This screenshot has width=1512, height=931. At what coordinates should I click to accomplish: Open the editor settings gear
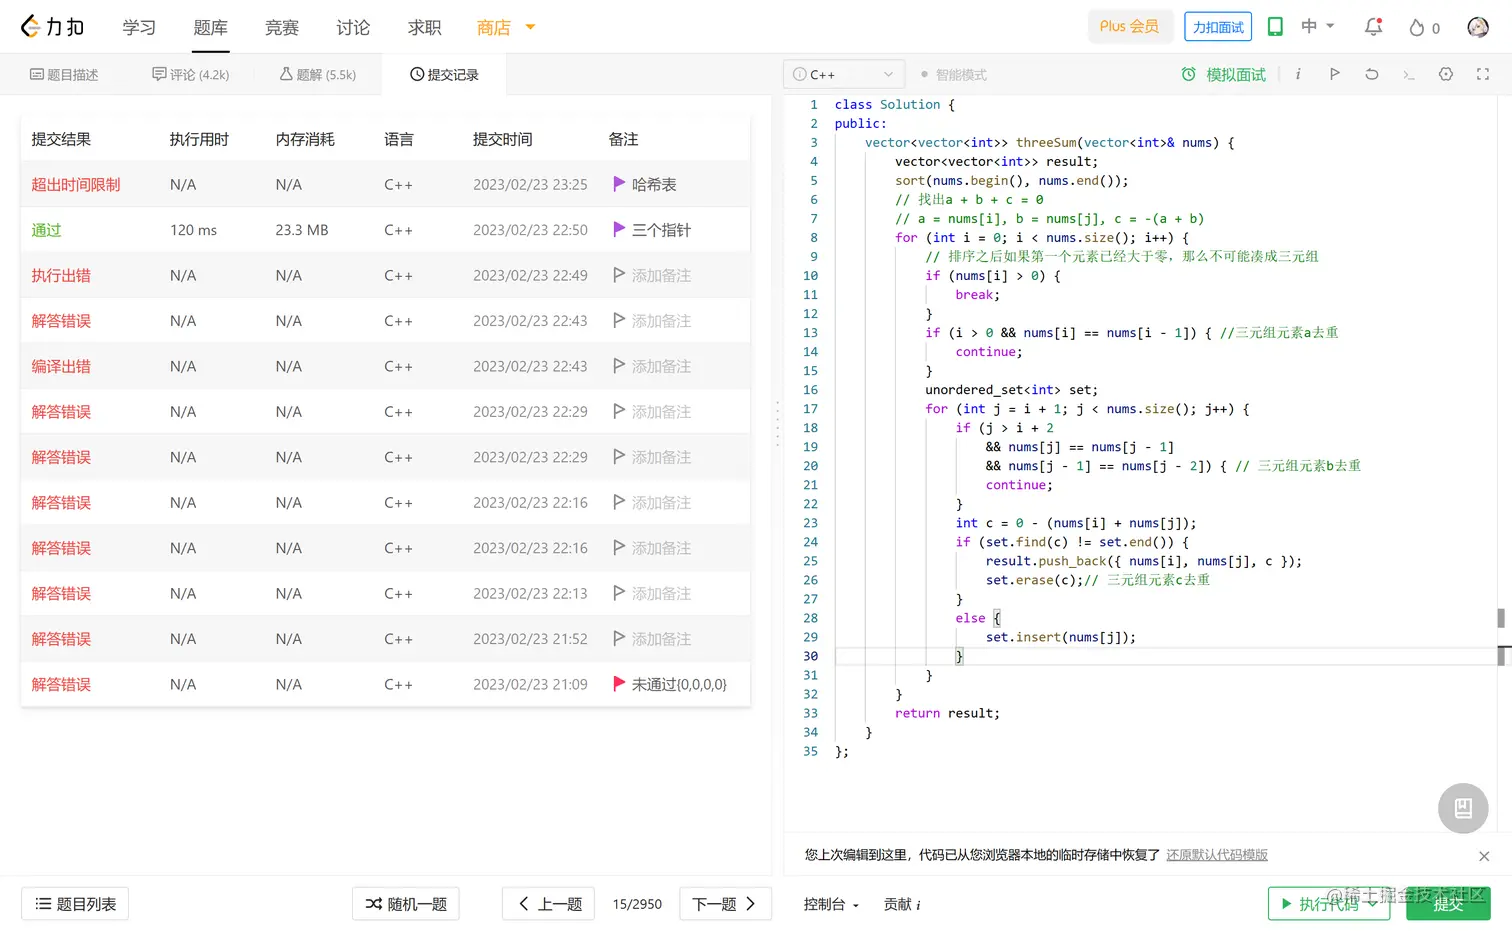(1446, 74)
